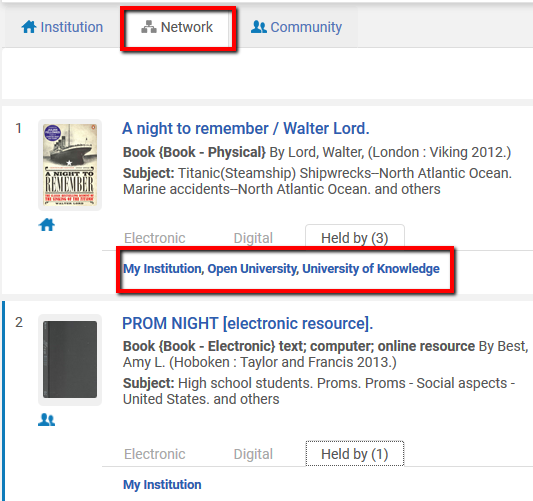The height and width of the screenshot is (501, 533).
Task: Click the house icon under first book cover
Action: coord(47,225)
